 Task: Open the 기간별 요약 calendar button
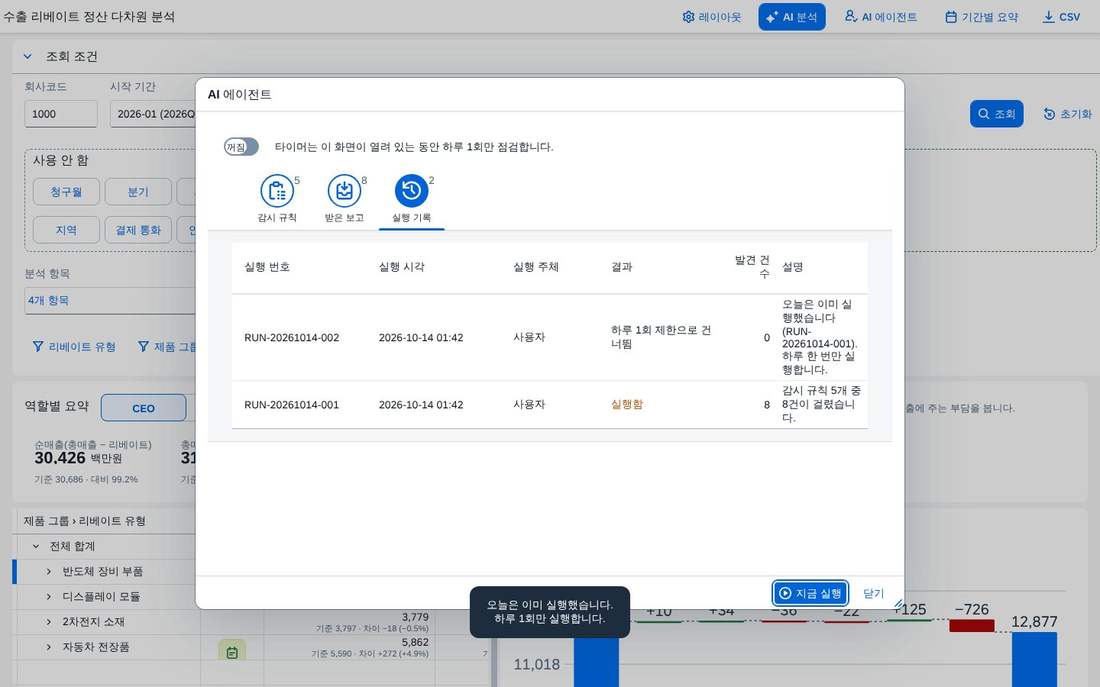click(x=981, y=17)
